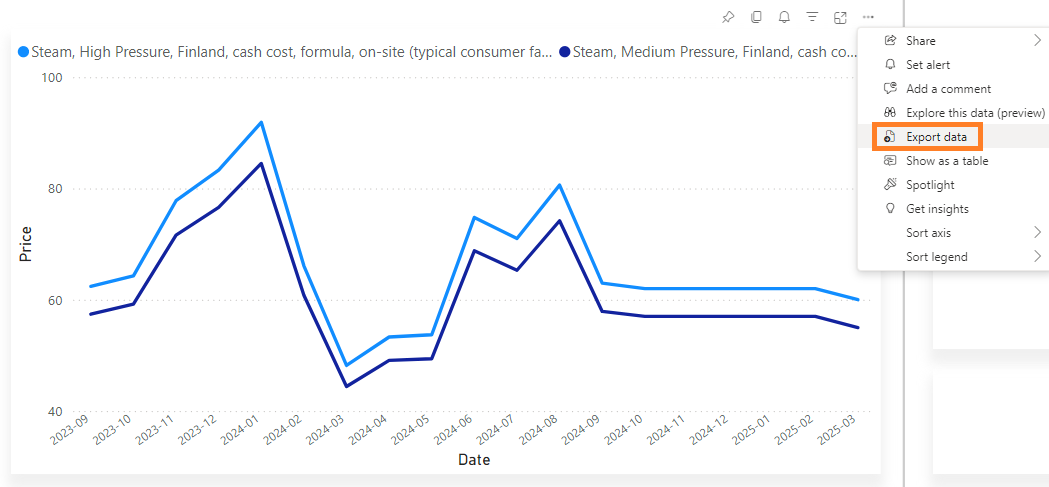Expand the Share submenu arrow
This screenshot has width=1049, height=487.
pyautogui.click(x=1037, y=41)
